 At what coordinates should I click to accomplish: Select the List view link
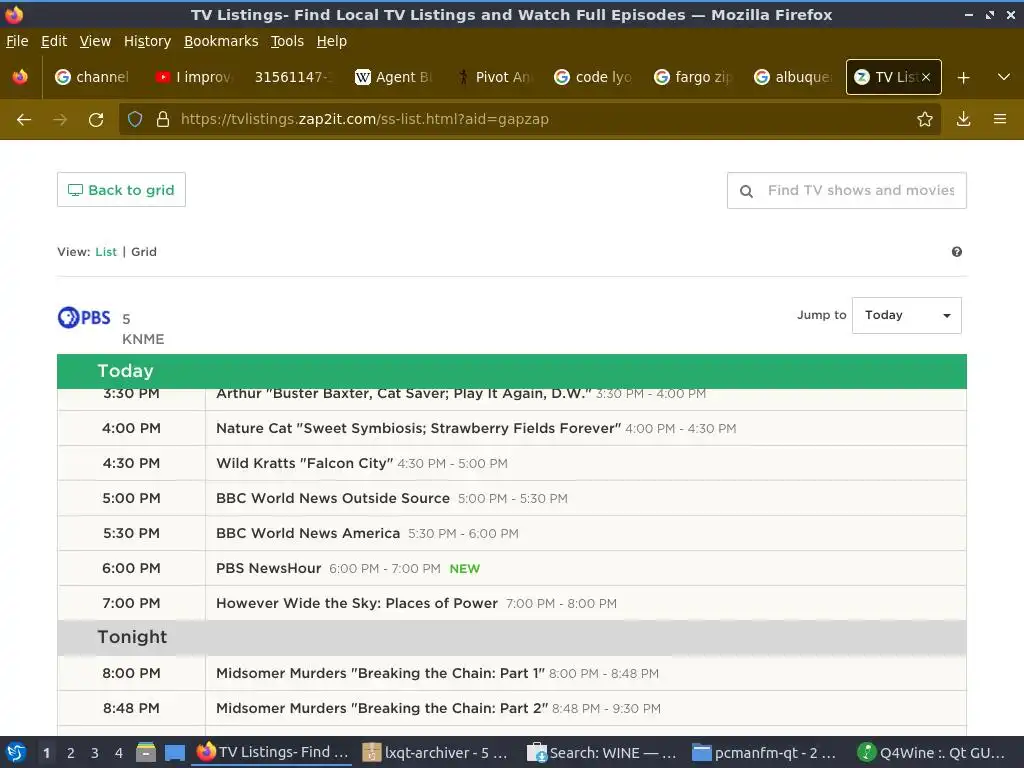pos(106,251)
